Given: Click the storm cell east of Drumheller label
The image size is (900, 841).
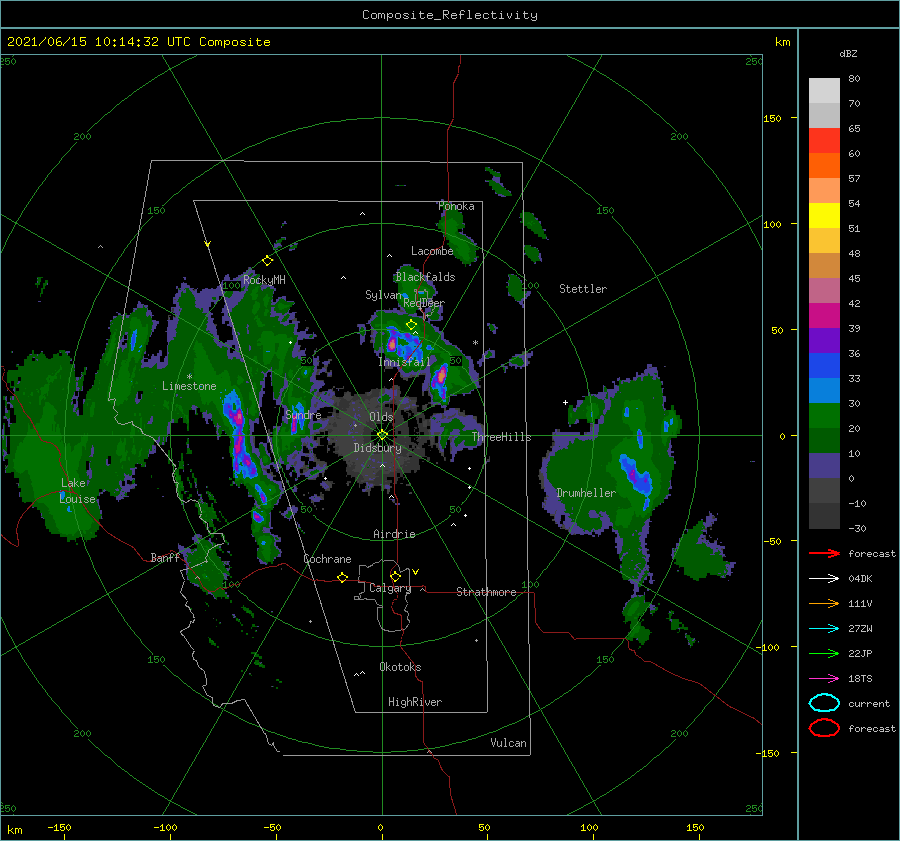Looking at the screenshot, I should pos(636,474).
